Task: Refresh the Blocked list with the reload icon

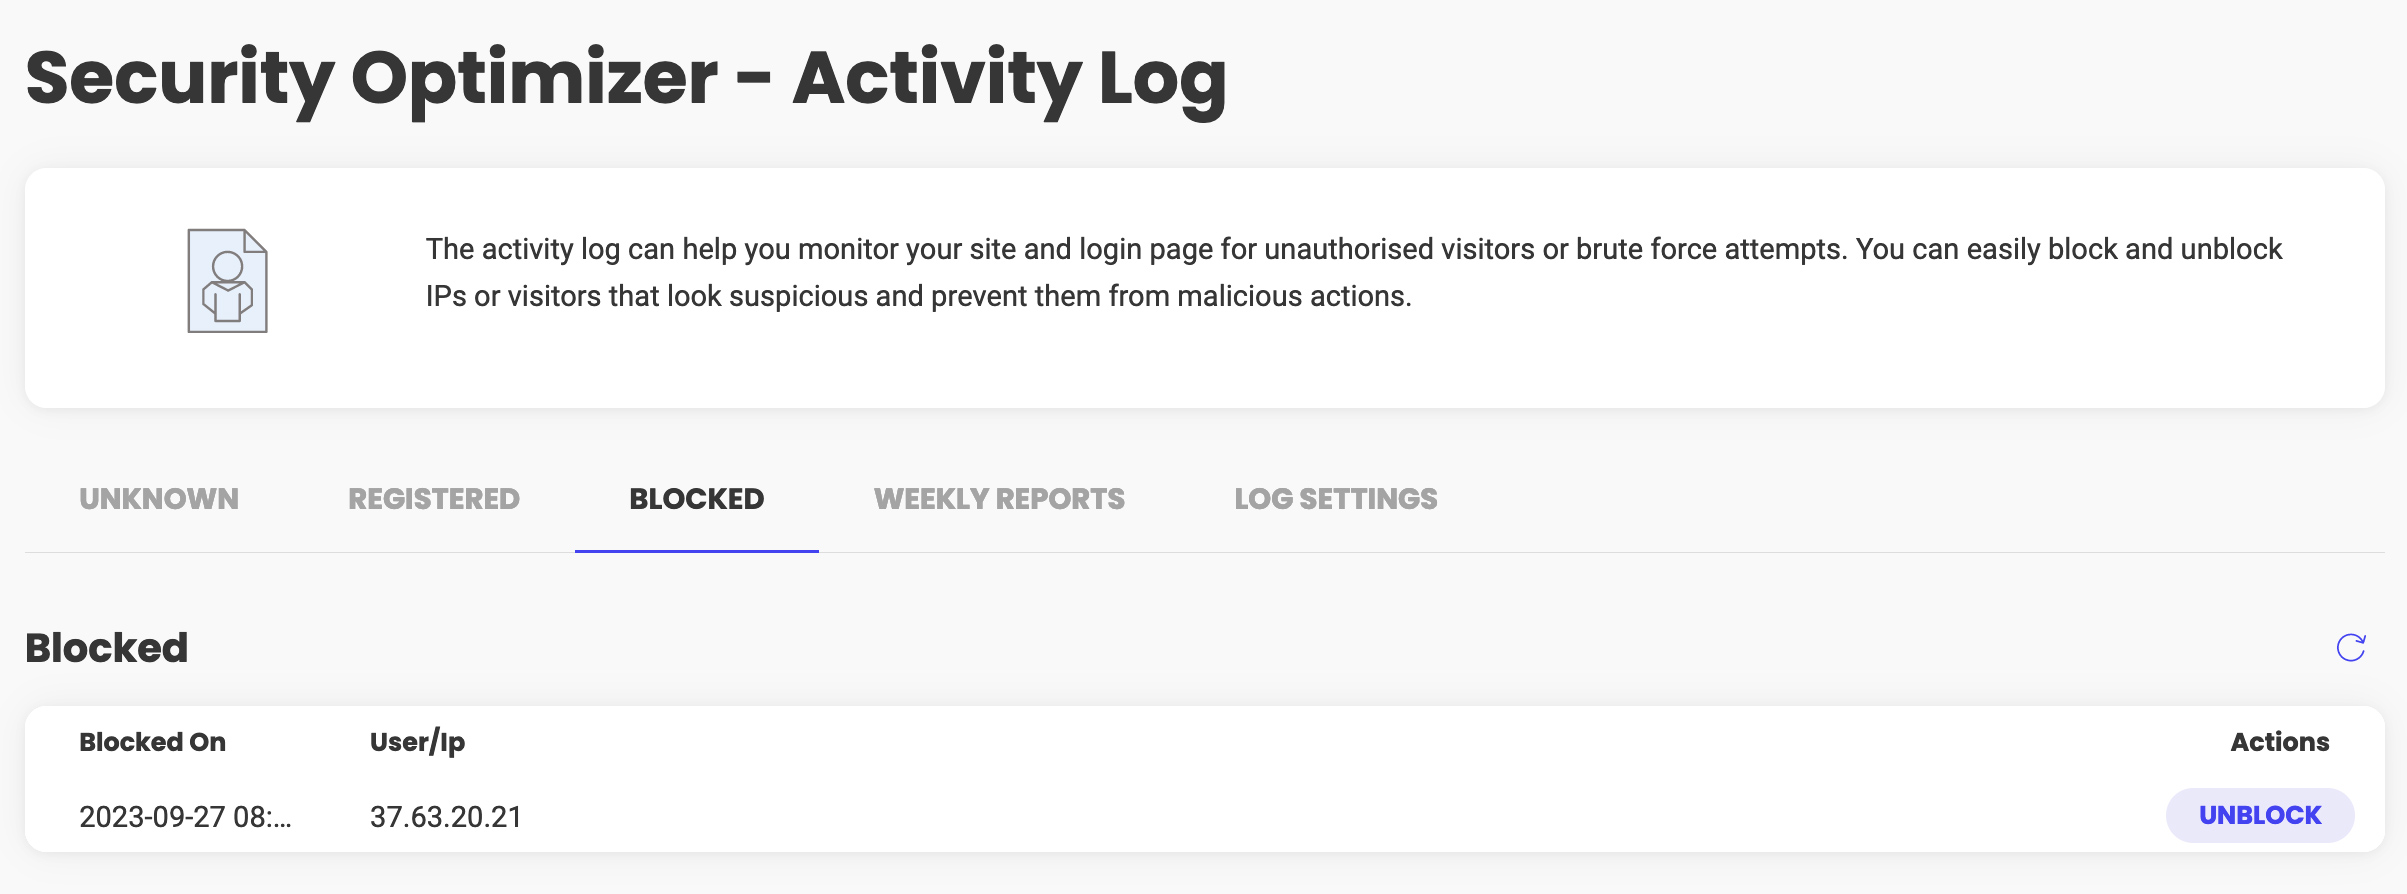Action: [2350, 648]
